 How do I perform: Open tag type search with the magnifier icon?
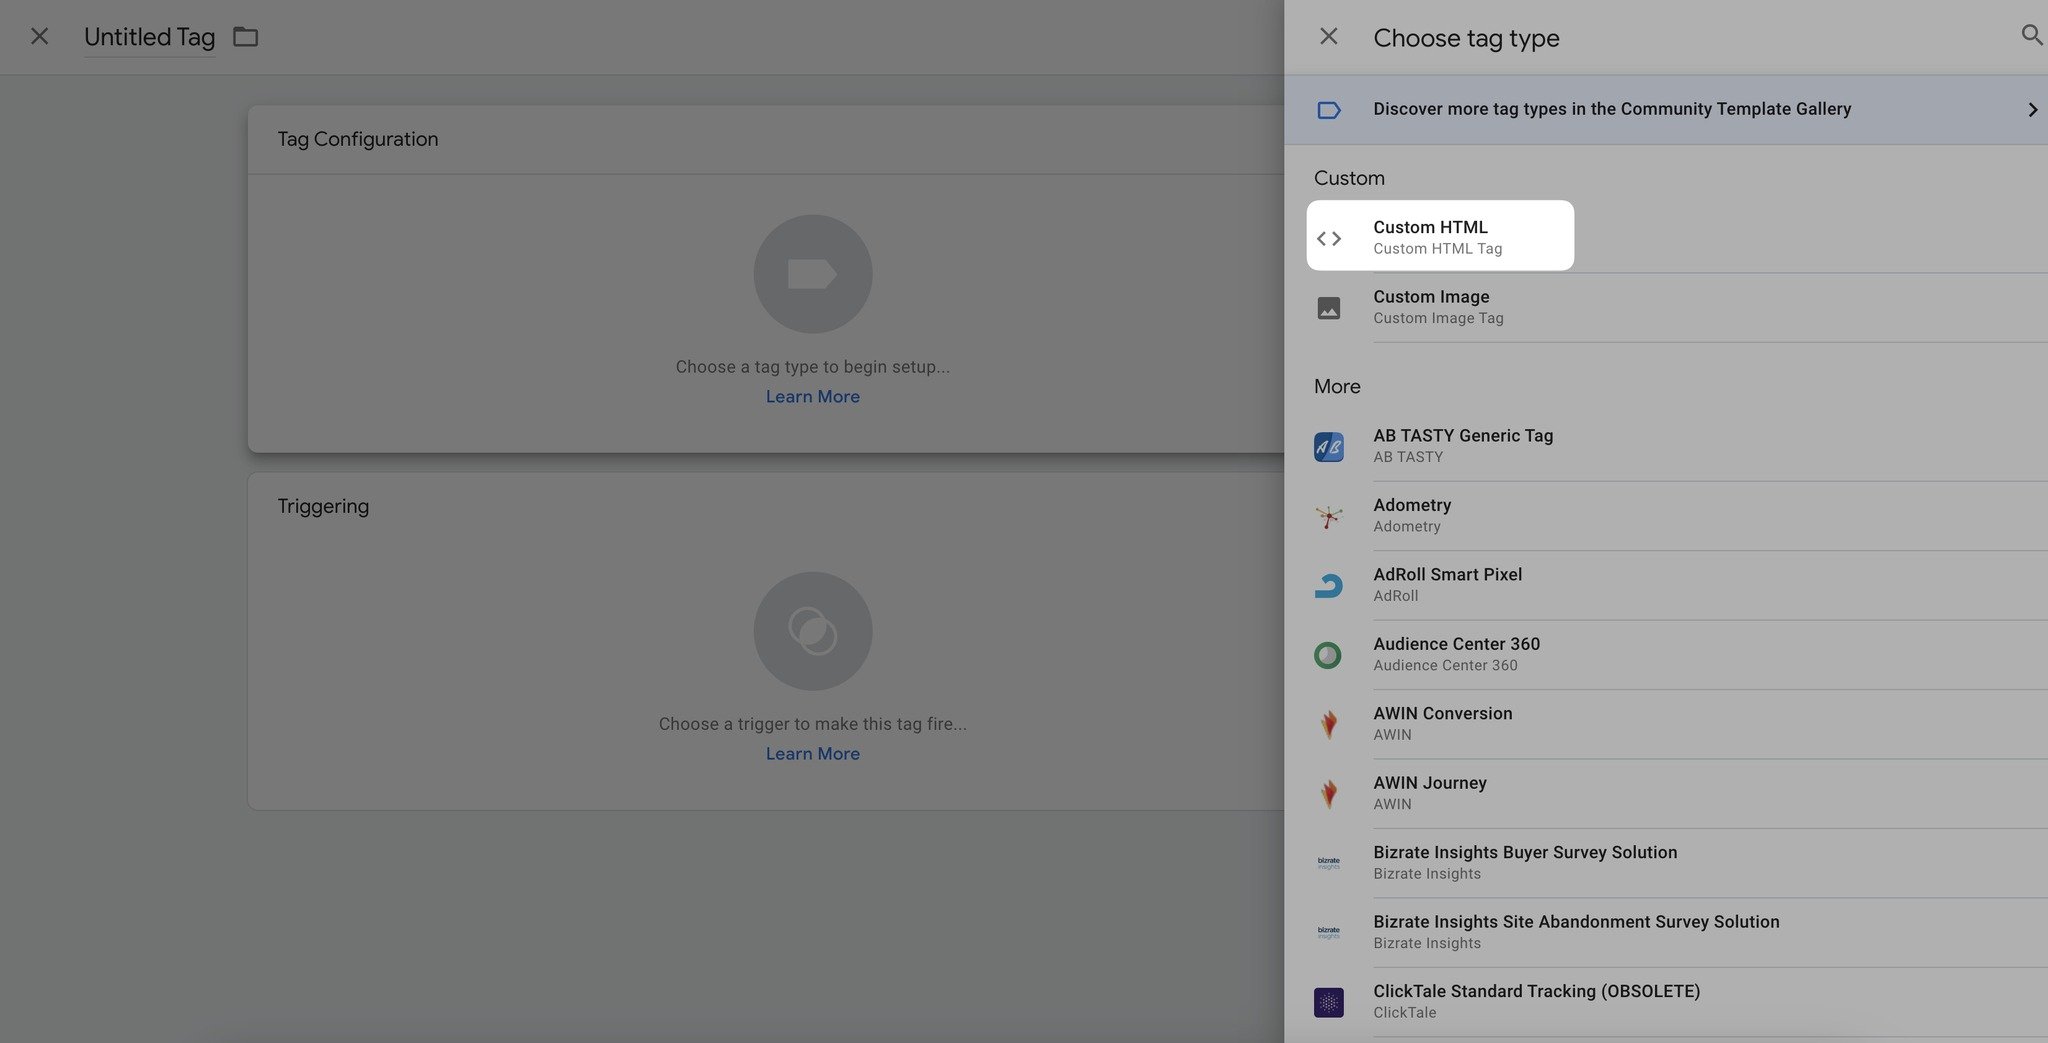click(2032, 36)
